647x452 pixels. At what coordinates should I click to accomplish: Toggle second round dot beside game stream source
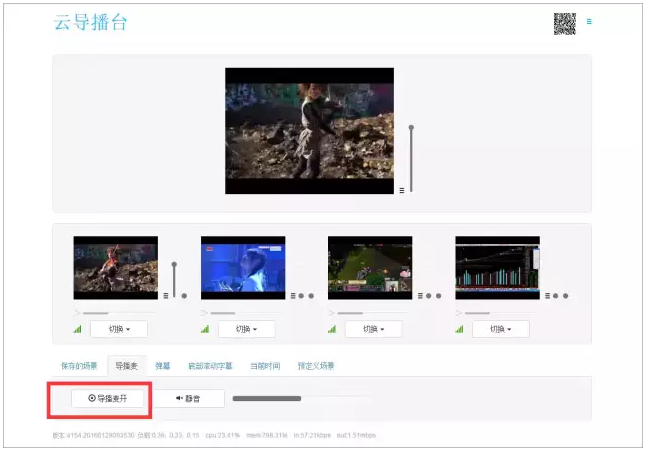[x=439, y=296]
